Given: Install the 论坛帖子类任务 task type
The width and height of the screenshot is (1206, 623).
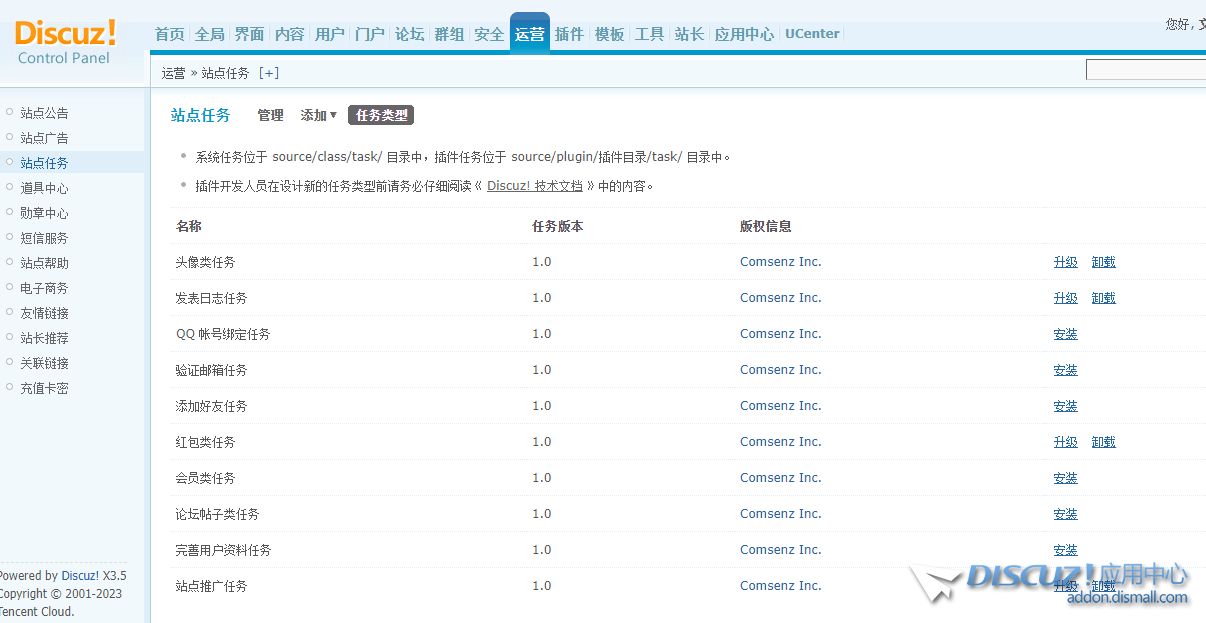Looking at the screenshot, I should [x=1065, y=514].
